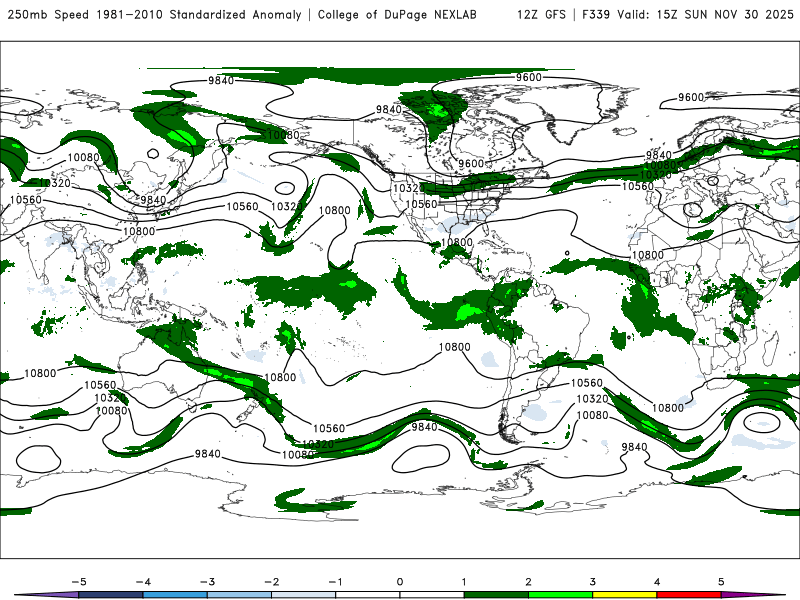Click the '10800' contour label west of Peru
Viewport: 800px width, 600px height.
pyautogui.click(x=455, y=347)
